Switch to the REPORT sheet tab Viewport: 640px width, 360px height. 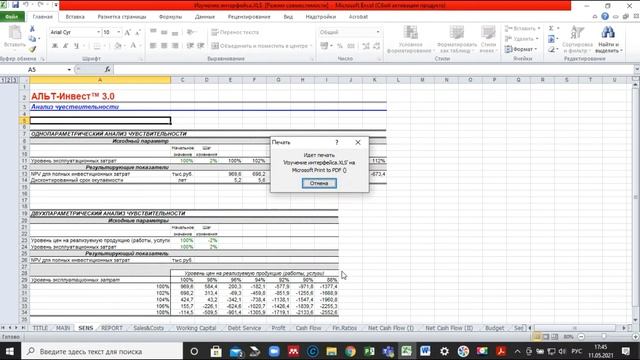point(111,328)
